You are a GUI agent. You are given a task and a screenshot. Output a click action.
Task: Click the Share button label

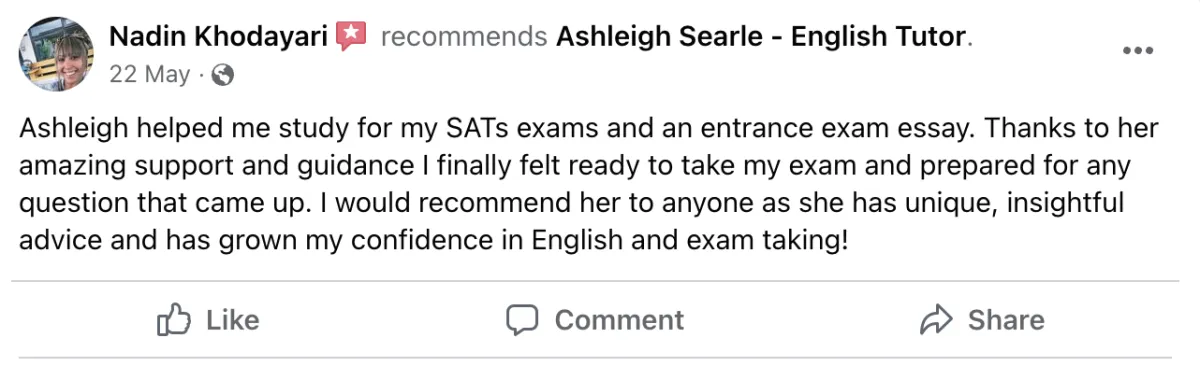(x=1006, y=320)
